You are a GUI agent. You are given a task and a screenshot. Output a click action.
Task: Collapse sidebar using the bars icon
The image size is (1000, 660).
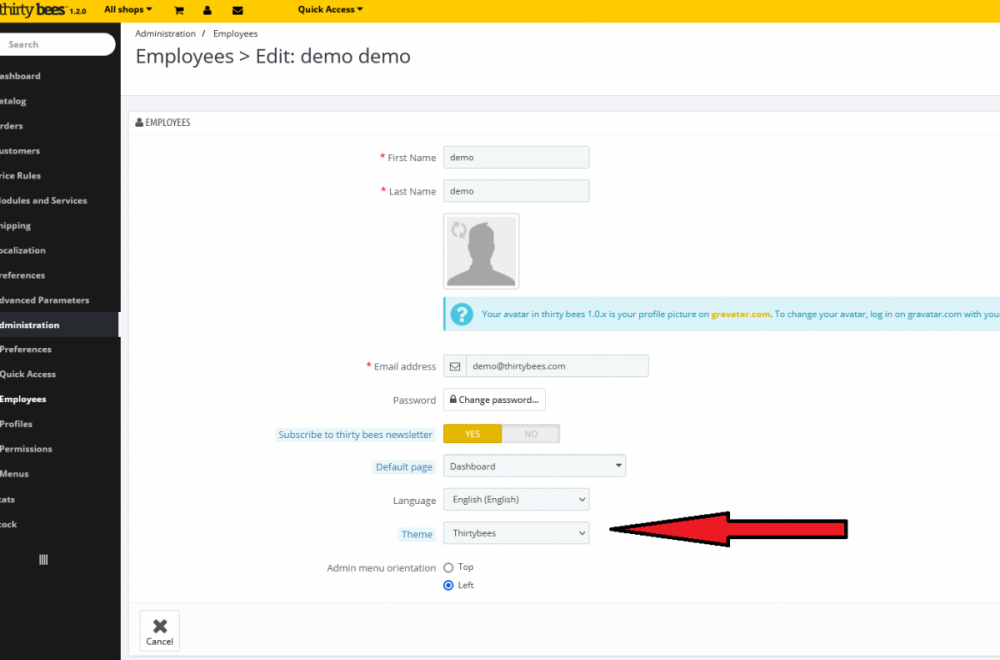pyautogui.click(x=43, y=560)
